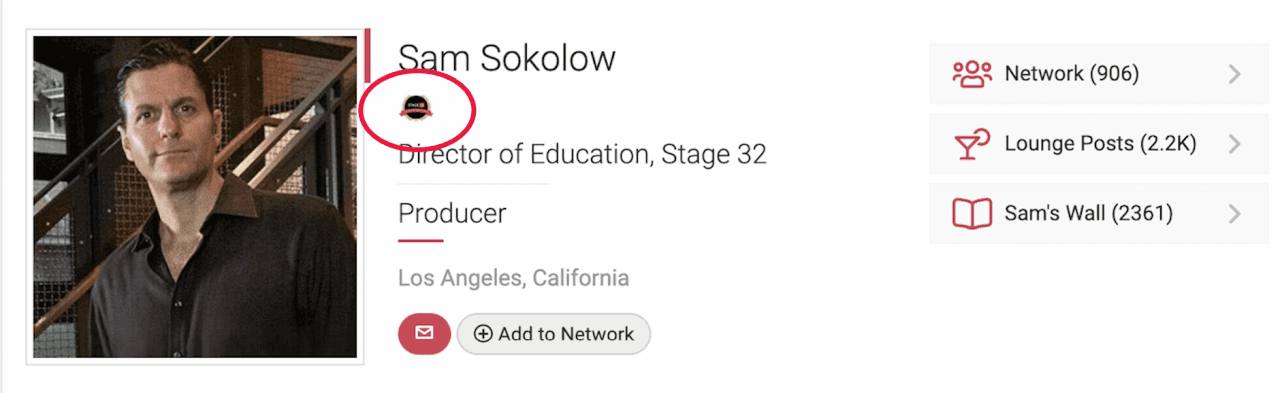Expand the Network chevron arrow

pos(1235,74)
